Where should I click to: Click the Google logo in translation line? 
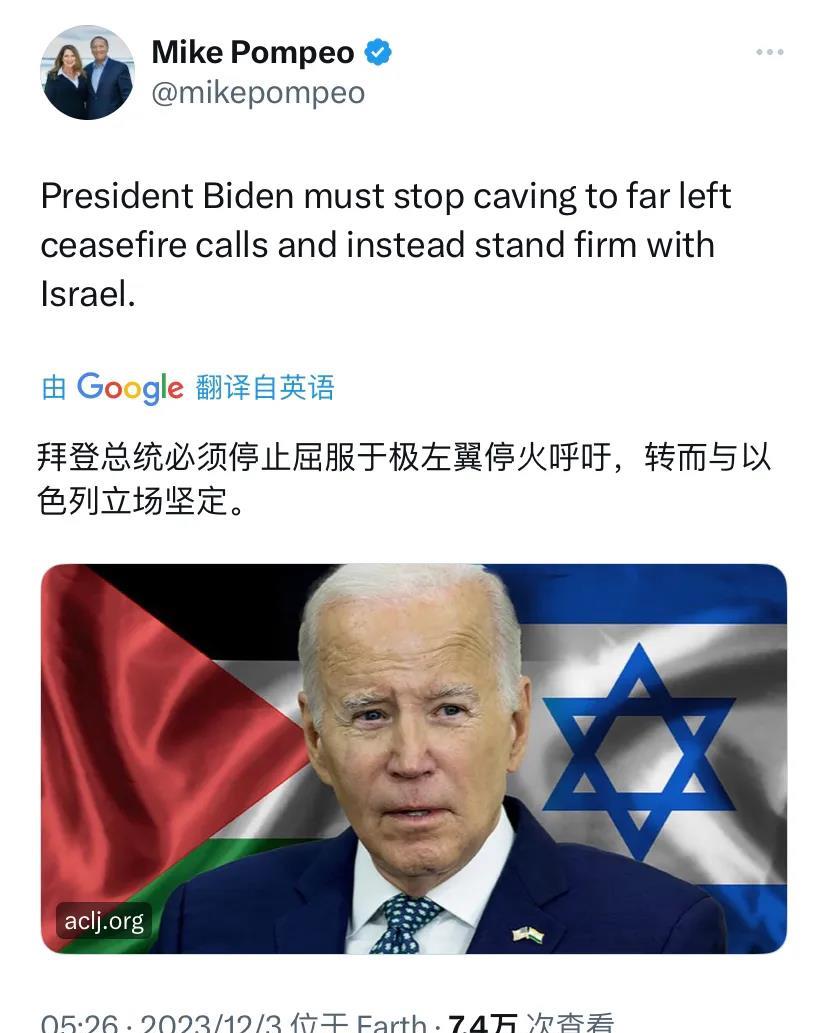(130, 387)
